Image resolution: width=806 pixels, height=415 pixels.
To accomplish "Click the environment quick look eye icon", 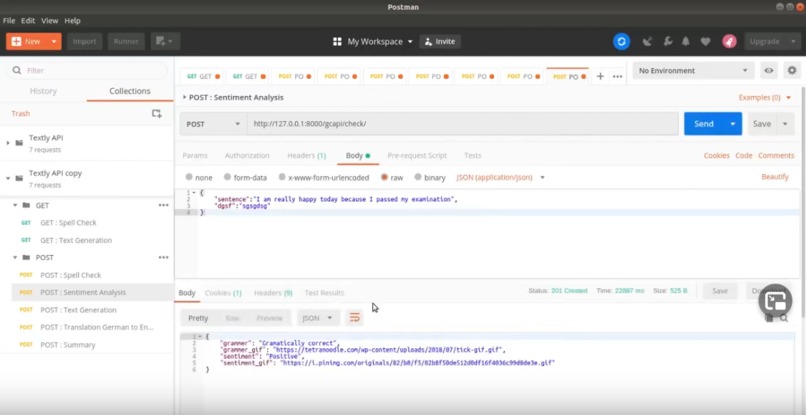I will tap(768, 70).
